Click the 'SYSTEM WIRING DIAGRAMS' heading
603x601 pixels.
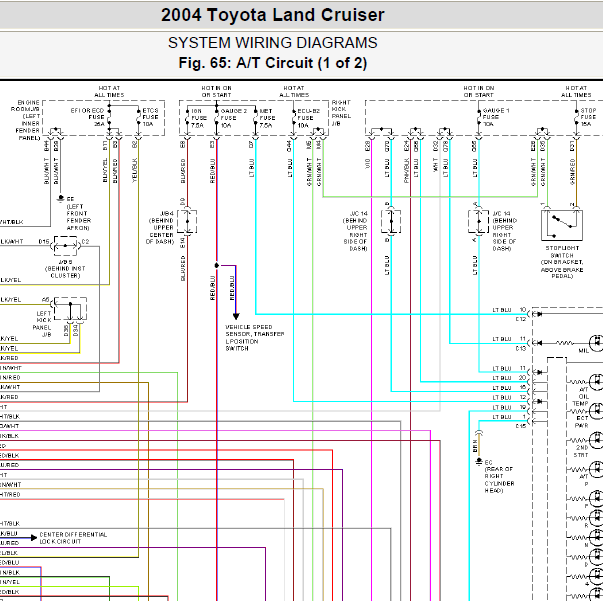[x=273, y=43]
